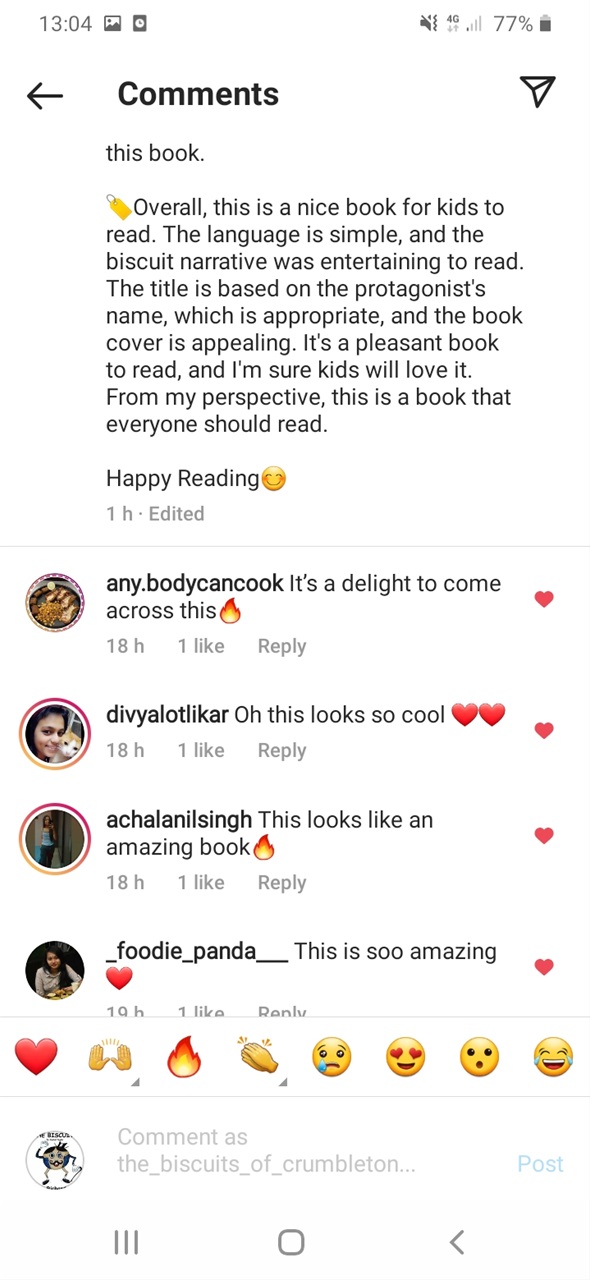Insert the heart-eyes emoji

(x=405, y=1057)
